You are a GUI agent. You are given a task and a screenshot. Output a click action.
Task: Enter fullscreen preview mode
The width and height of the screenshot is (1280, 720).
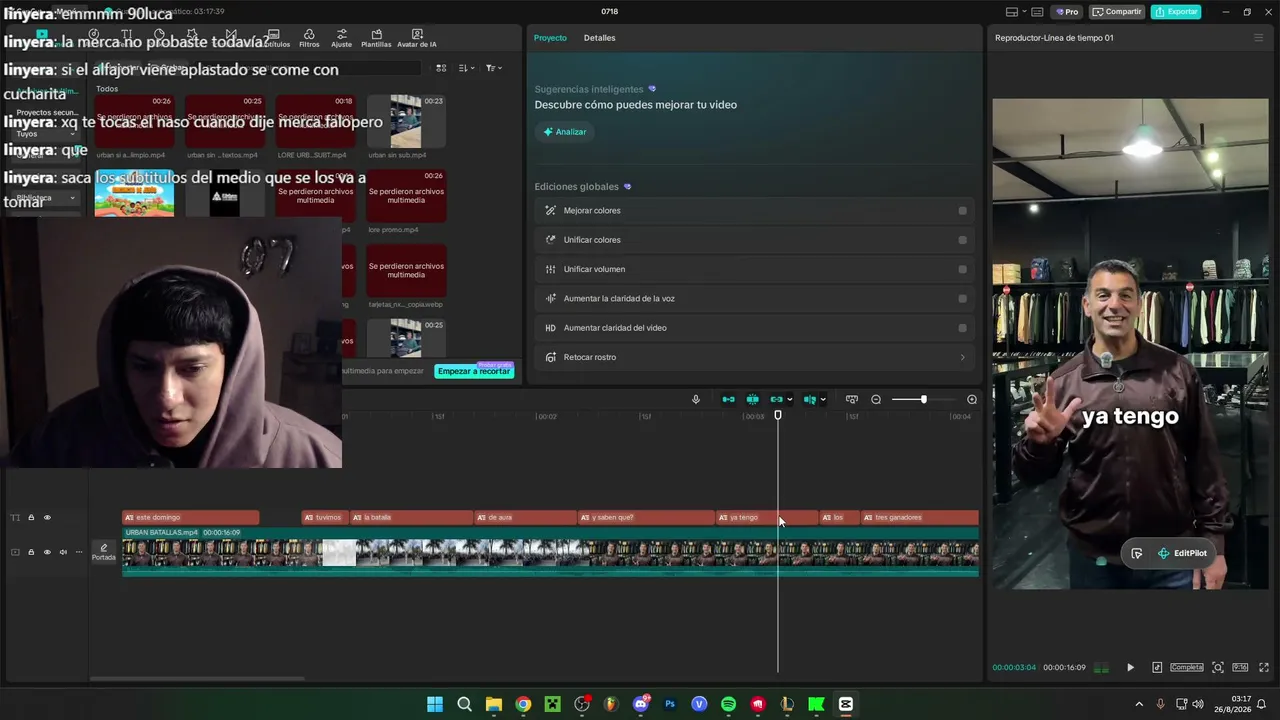click(x=1264, y=668)
